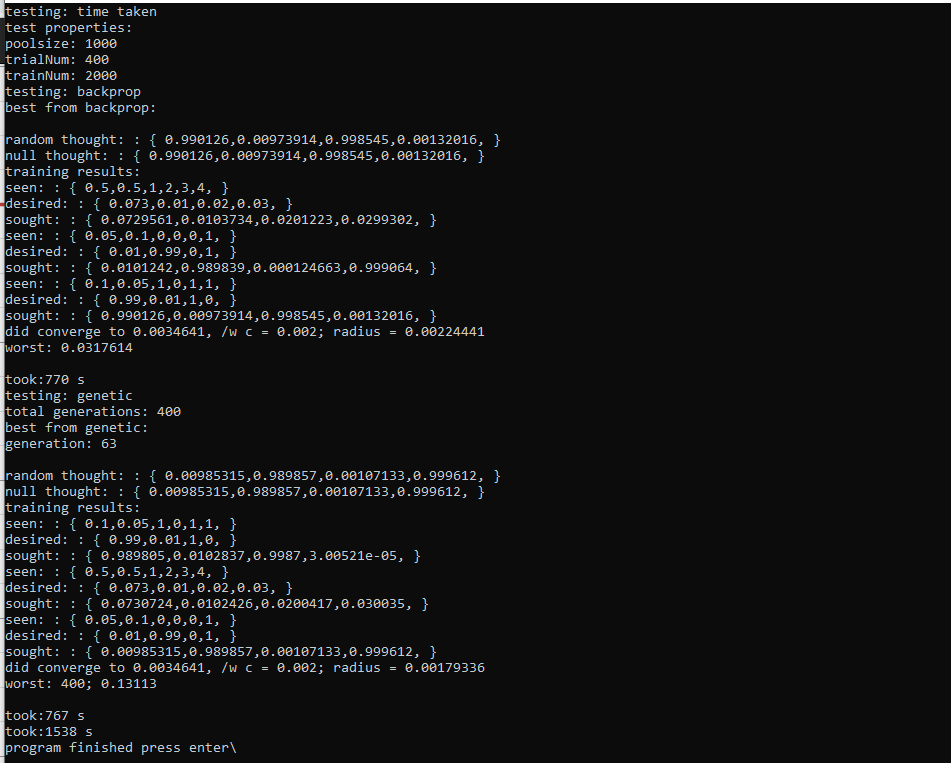This screenshot has height=763, width=951.
Task: Click the "best from genetic:" line
Action: (x=77, y=428)
